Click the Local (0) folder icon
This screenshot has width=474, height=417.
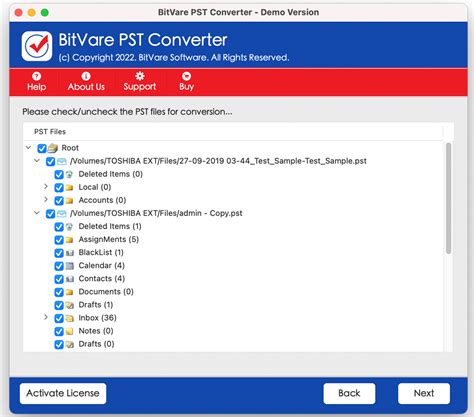pos(69,188)
